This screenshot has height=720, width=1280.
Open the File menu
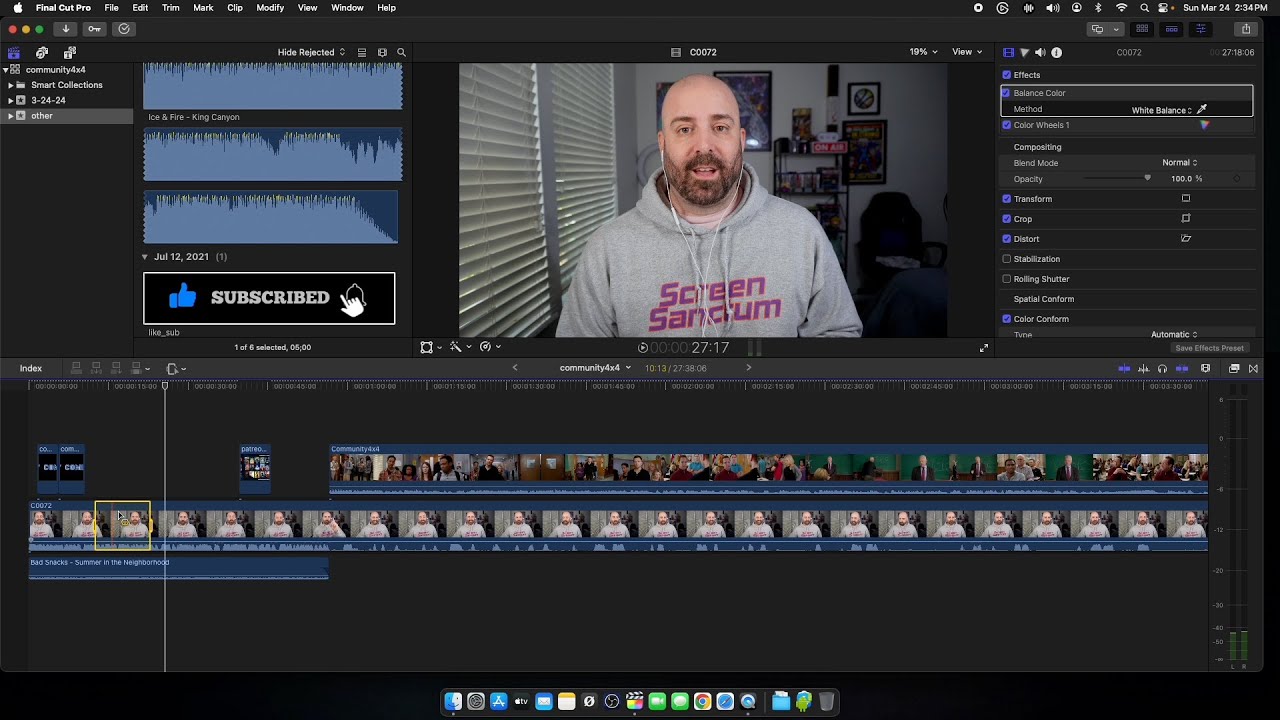[x=111, y=8]
